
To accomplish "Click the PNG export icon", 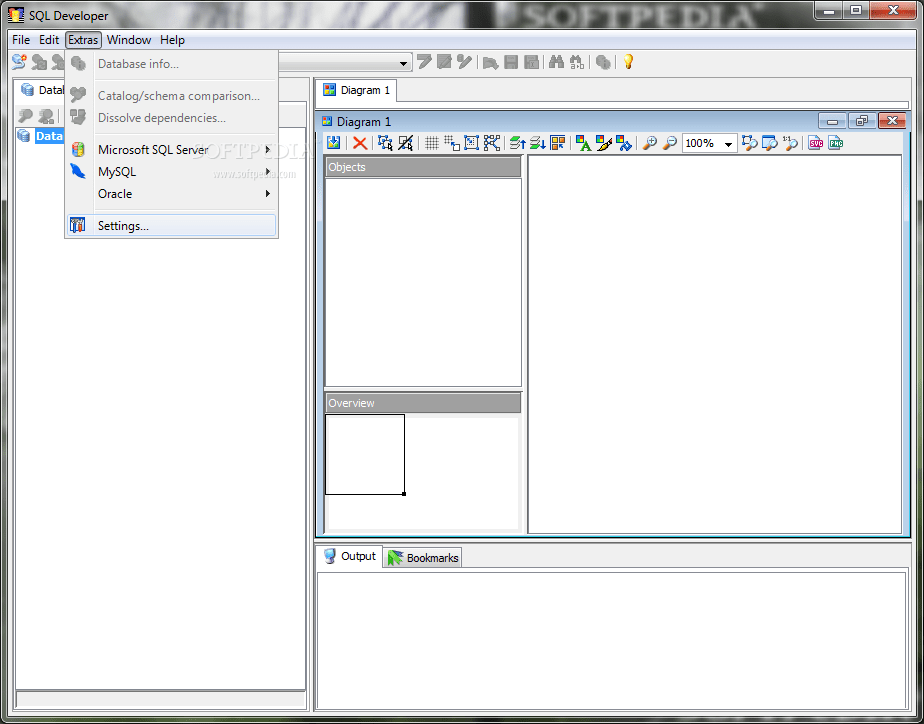I will click(836, 143).
